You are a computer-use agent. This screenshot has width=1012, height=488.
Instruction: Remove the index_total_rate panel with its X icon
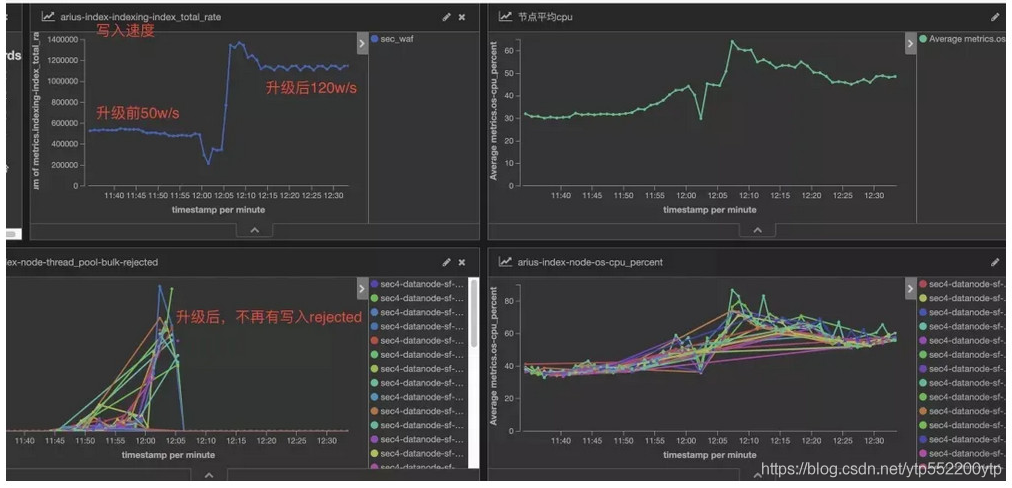coord(462,17)
